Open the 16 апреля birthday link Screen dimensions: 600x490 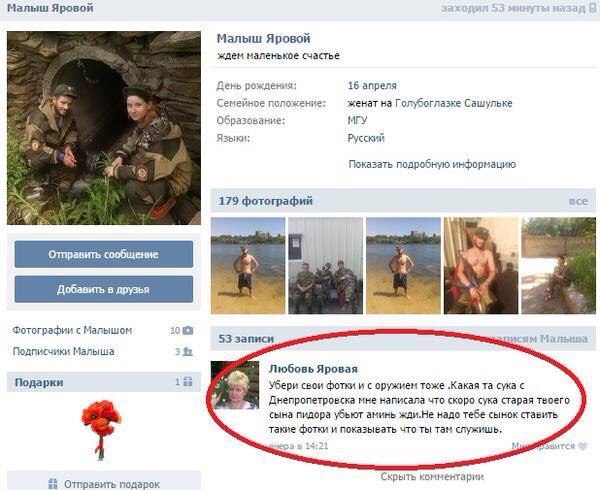pyautogui.click(x=372, y=86)
